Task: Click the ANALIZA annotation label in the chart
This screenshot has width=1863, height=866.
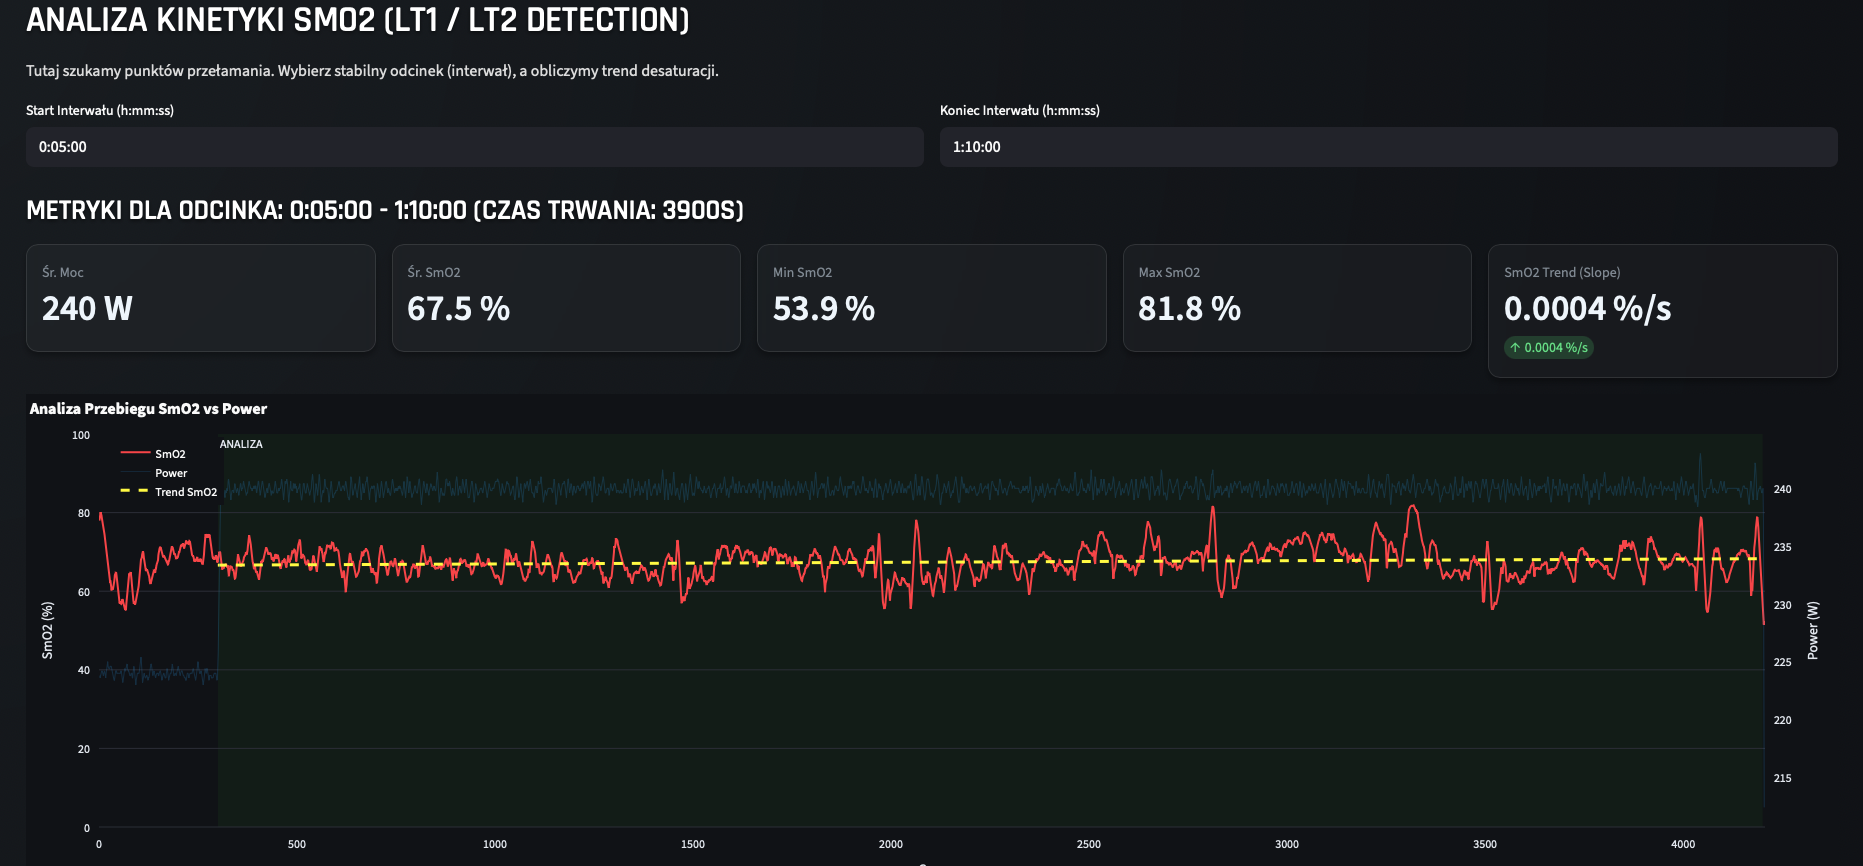Action: (241, 444)
